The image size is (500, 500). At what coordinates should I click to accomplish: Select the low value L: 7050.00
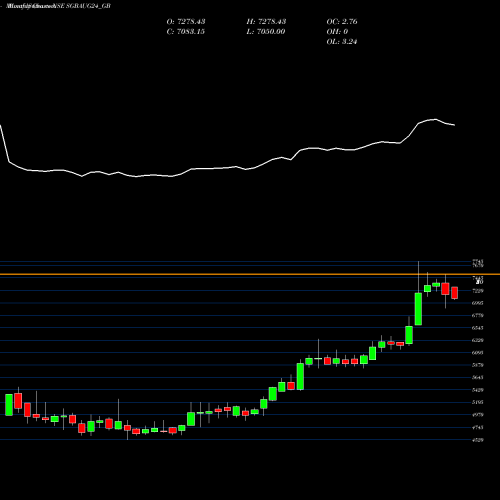[x=266, y=32]
